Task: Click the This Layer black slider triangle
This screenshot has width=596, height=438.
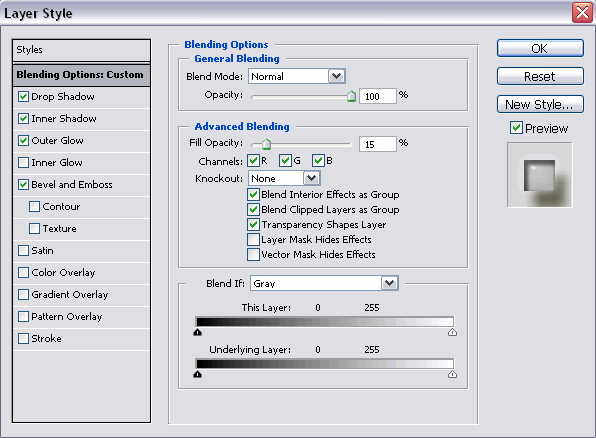Action: pos(198,333)
